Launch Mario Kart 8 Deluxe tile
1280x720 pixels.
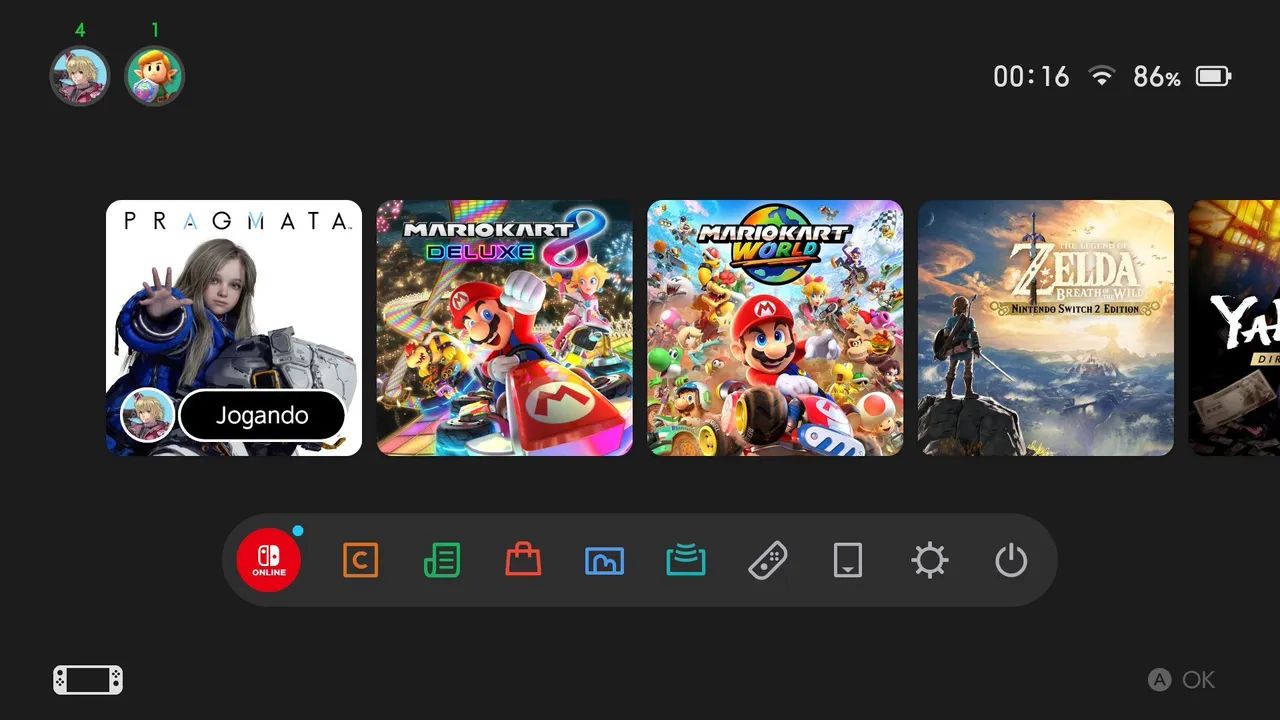(x=505, y=328)
